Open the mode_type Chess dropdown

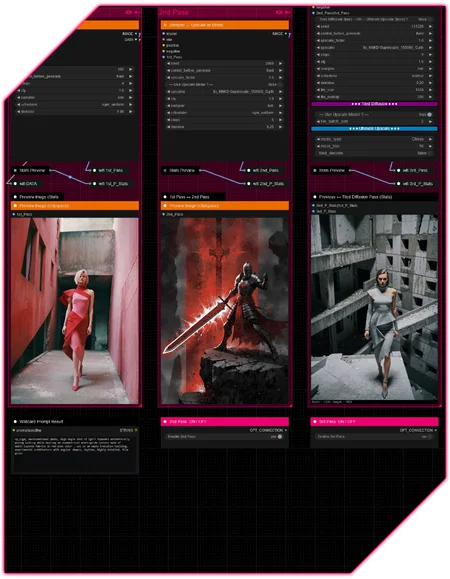coord(374,139)
